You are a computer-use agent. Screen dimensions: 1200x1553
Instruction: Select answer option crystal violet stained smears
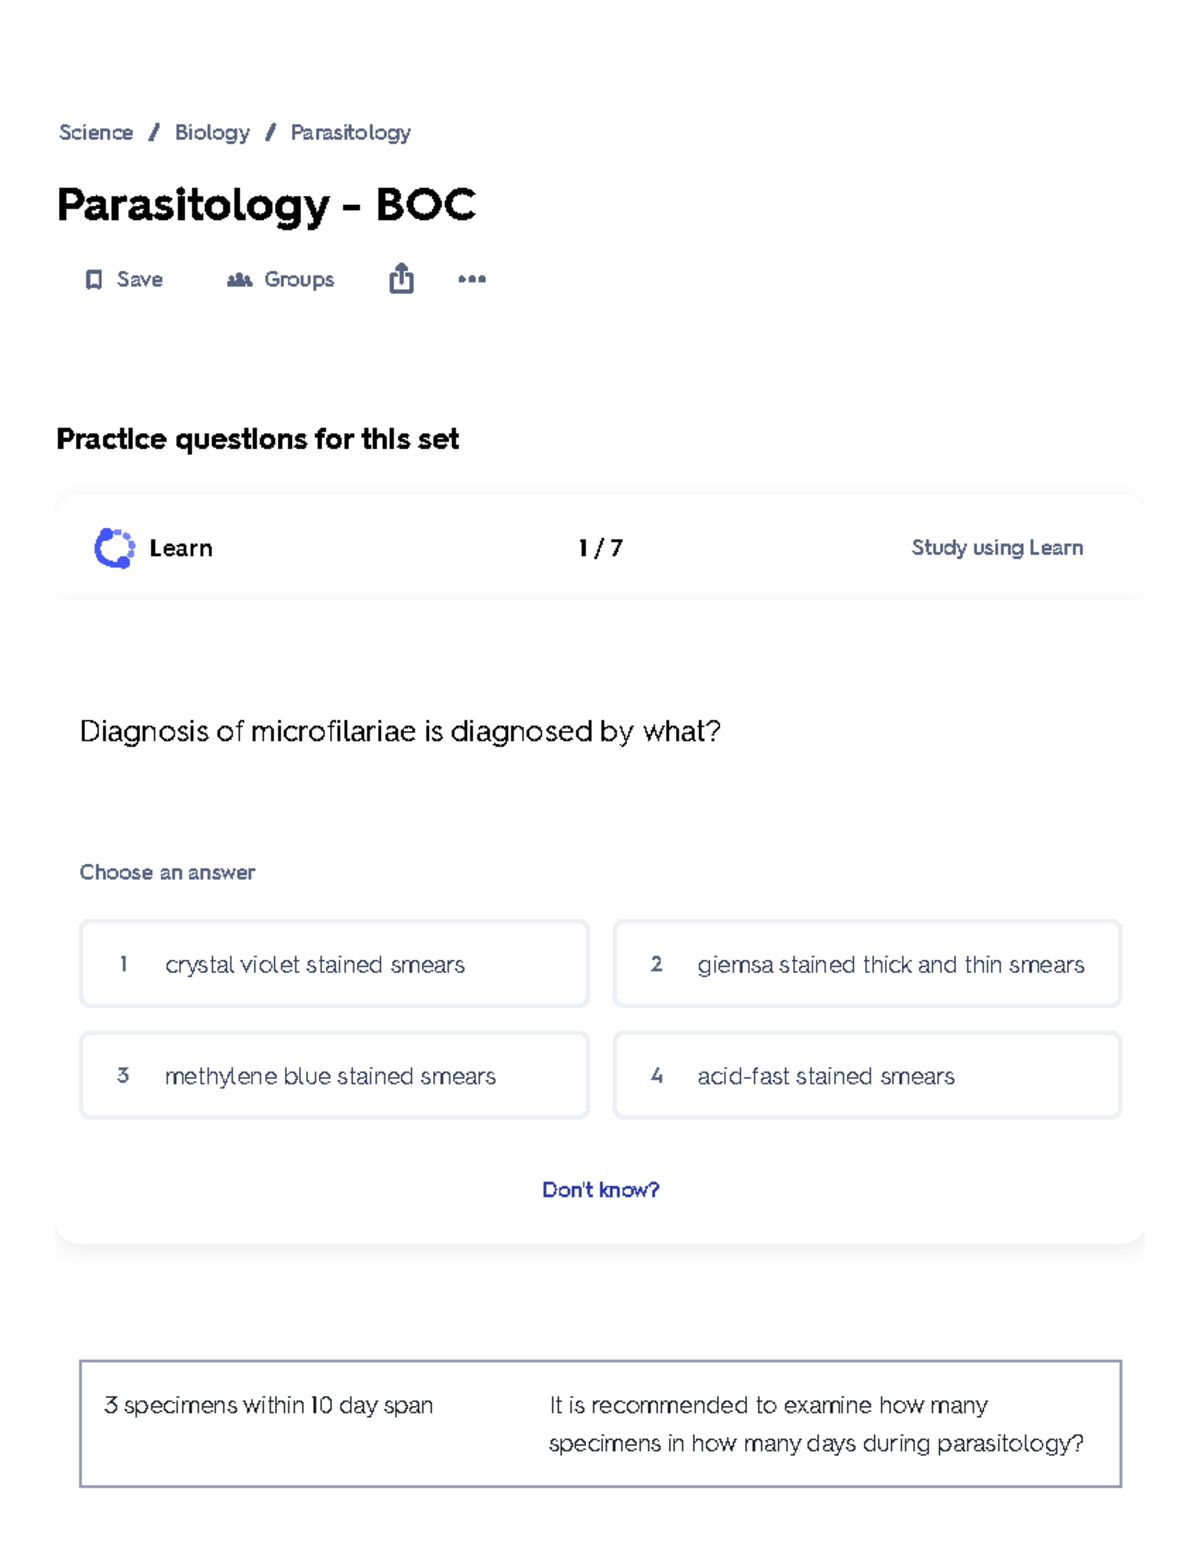point(333,964)
